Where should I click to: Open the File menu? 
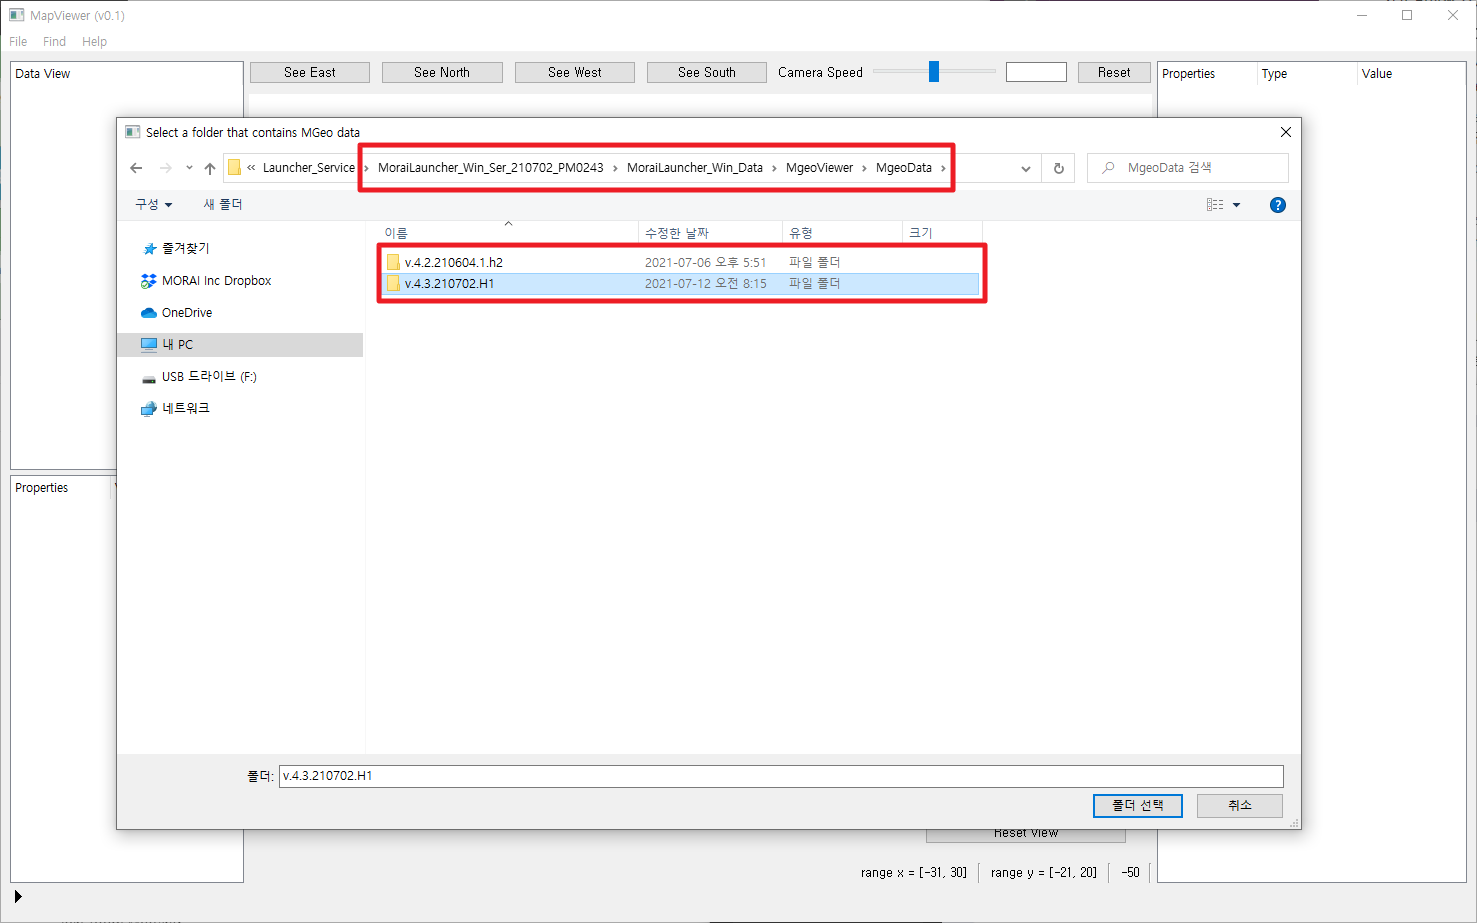click(x=18, y=42)
